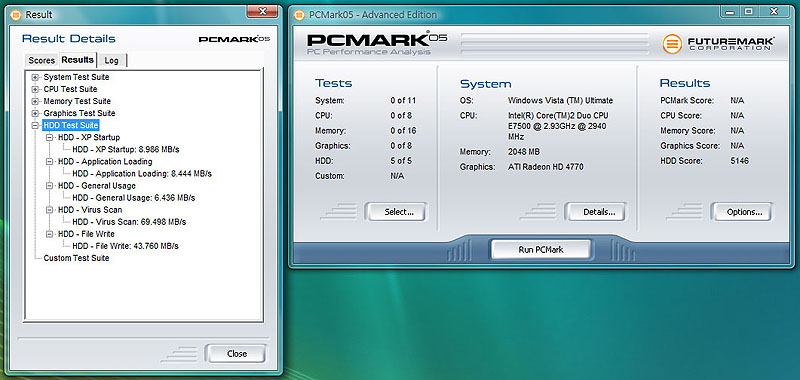Expand the Graphics Test Suite node
Image resolution: width=800 pixels, height=380 pixels.
coord(35,114)
